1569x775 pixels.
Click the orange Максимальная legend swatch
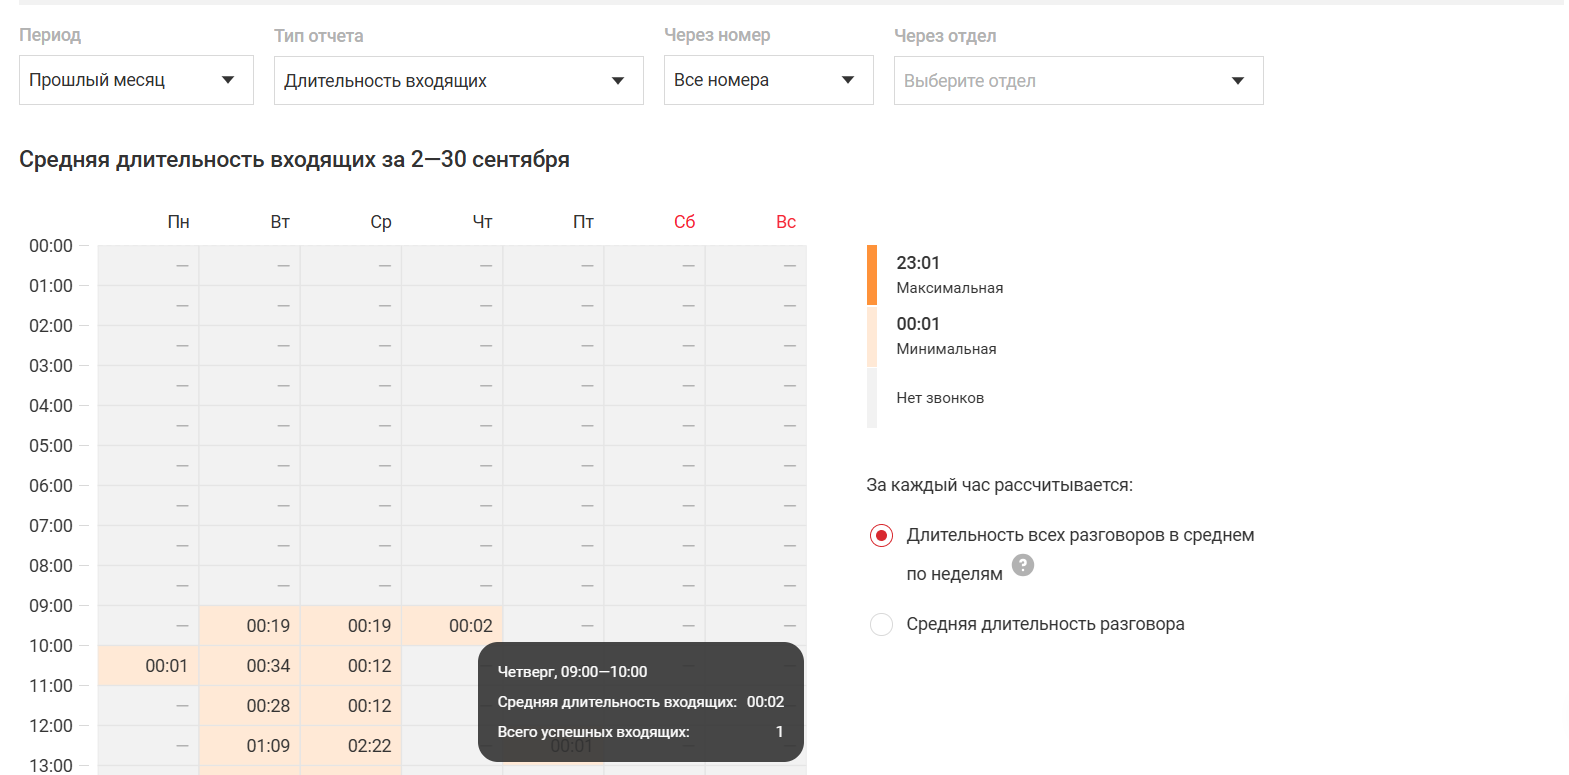tap(872, 275)
